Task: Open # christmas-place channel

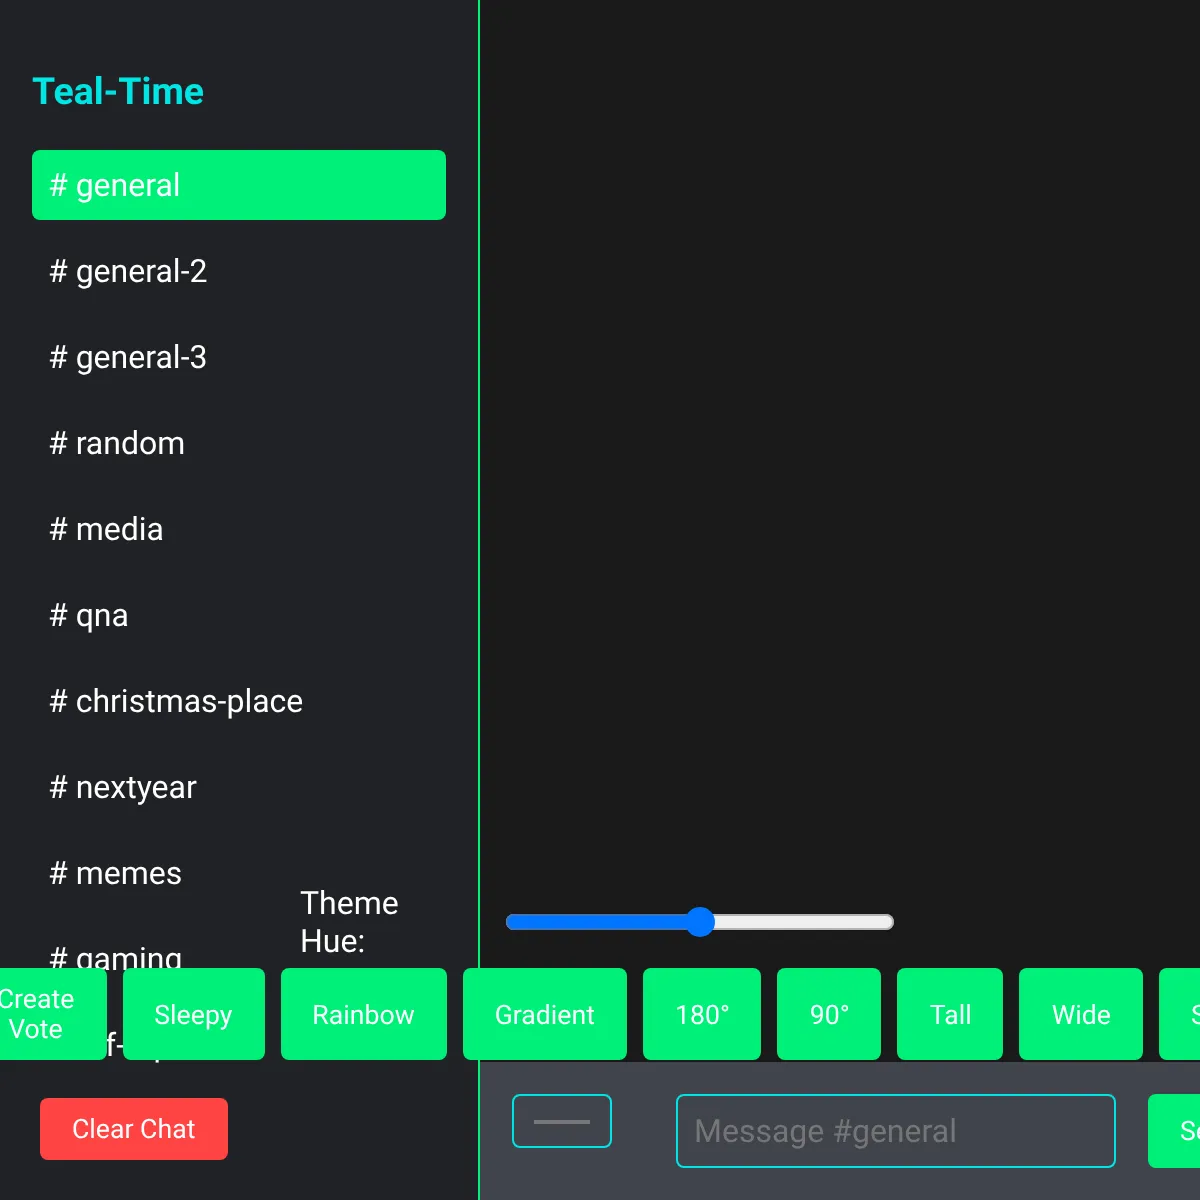Action: tap(239, 701)
